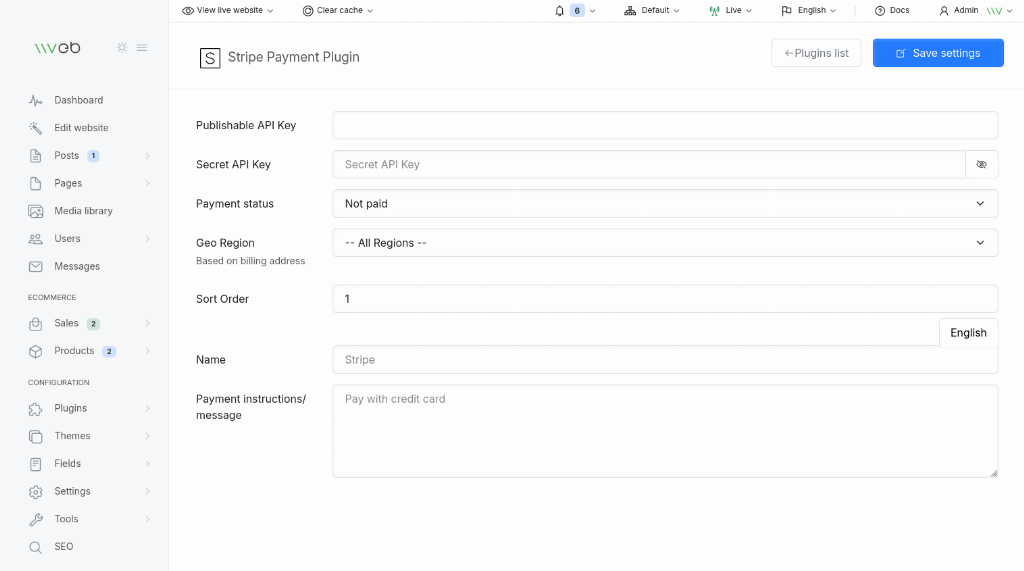Click the Vvveb logo in top bar
The height and width of the screenshot is (571, 1024).
pyautogui.click(x=994, y=10)
